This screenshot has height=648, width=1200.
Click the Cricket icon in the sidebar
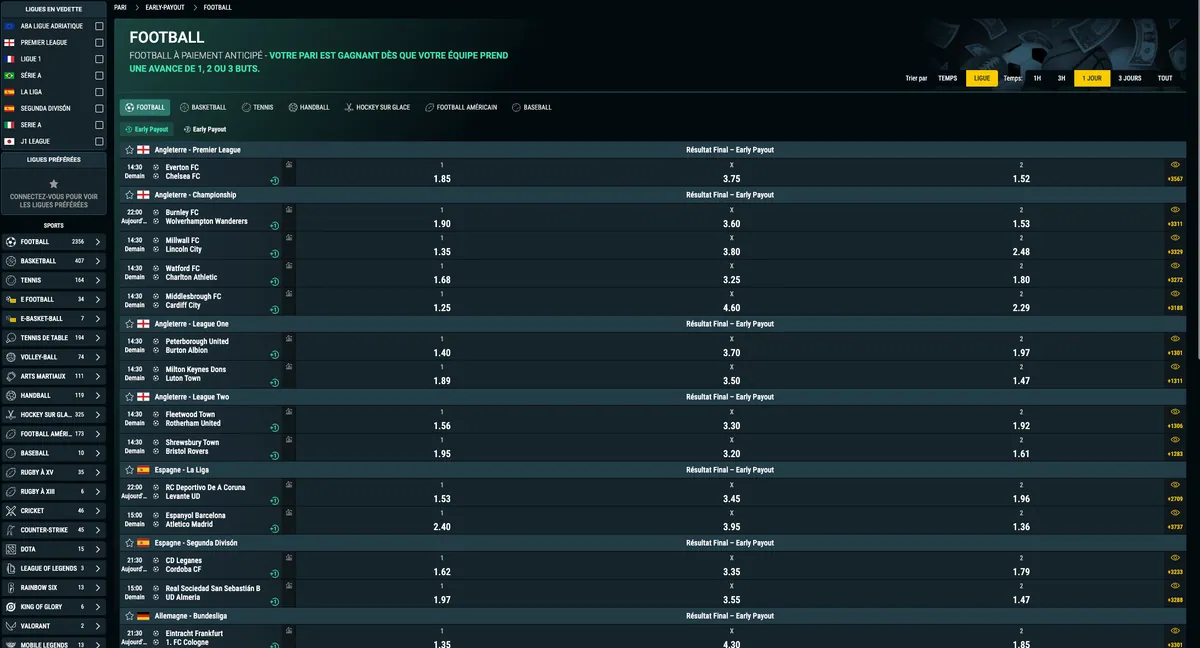pyautogui.click(x=10, y=510)
